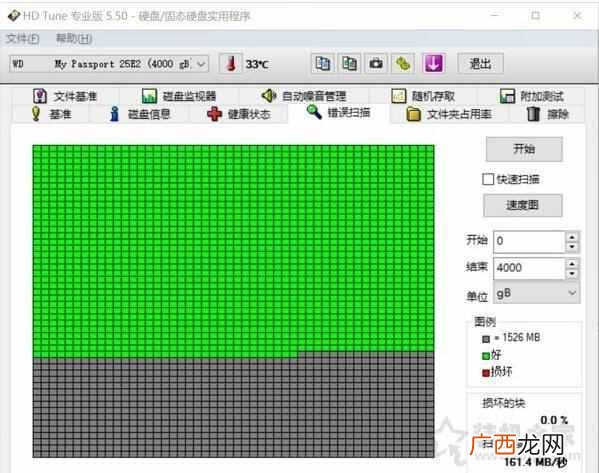599x473 pixels.
Task: Decrease the 结束 value with down arrow
Action: click(x=572, y=273)
